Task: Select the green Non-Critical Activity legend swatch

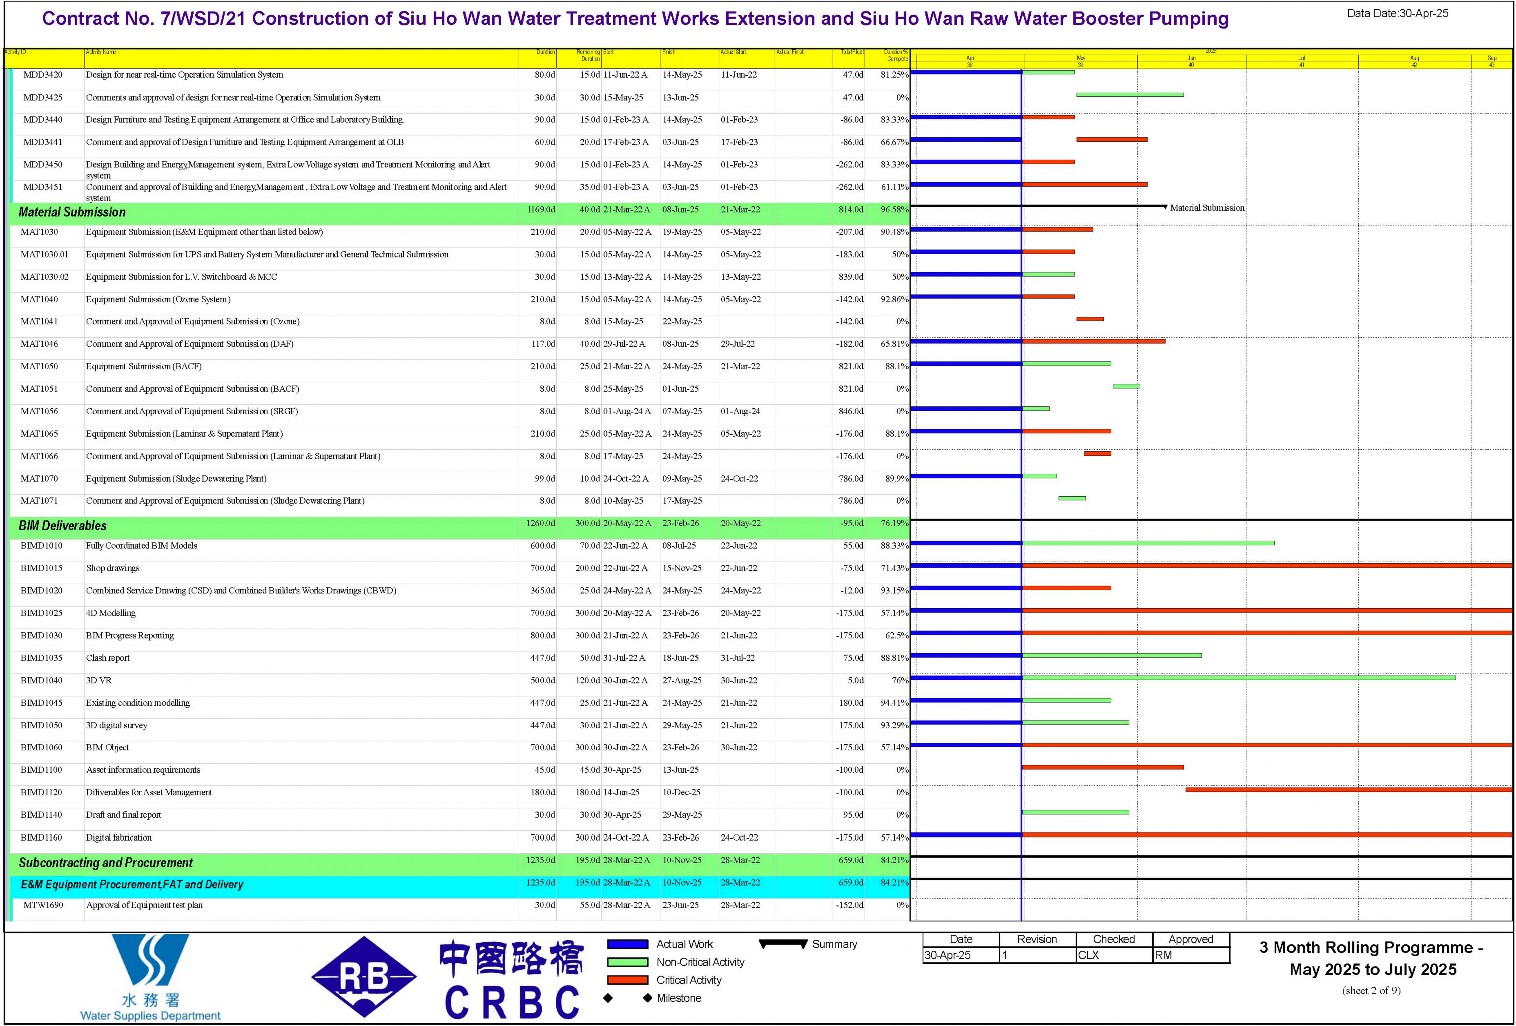Action: 628,962
